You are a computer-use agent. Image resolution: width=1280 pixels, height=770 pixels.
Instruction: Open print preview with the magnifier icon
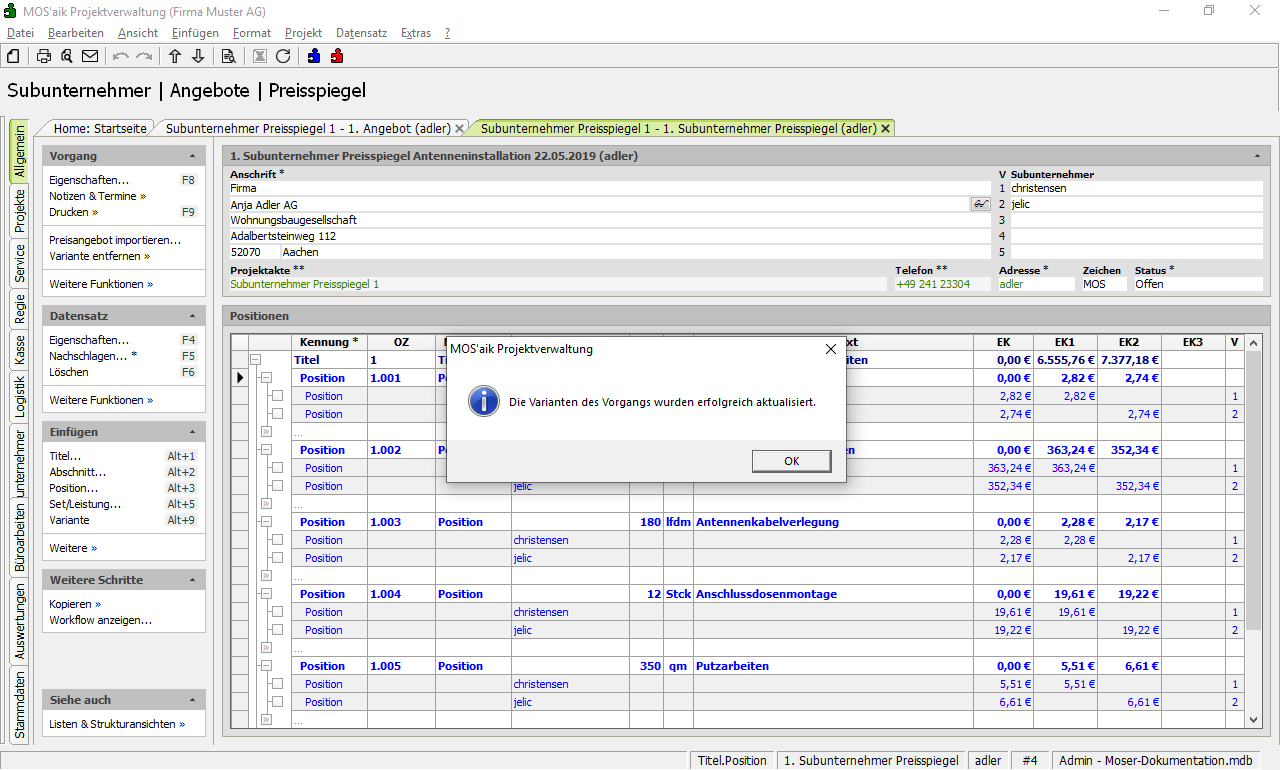67,56
